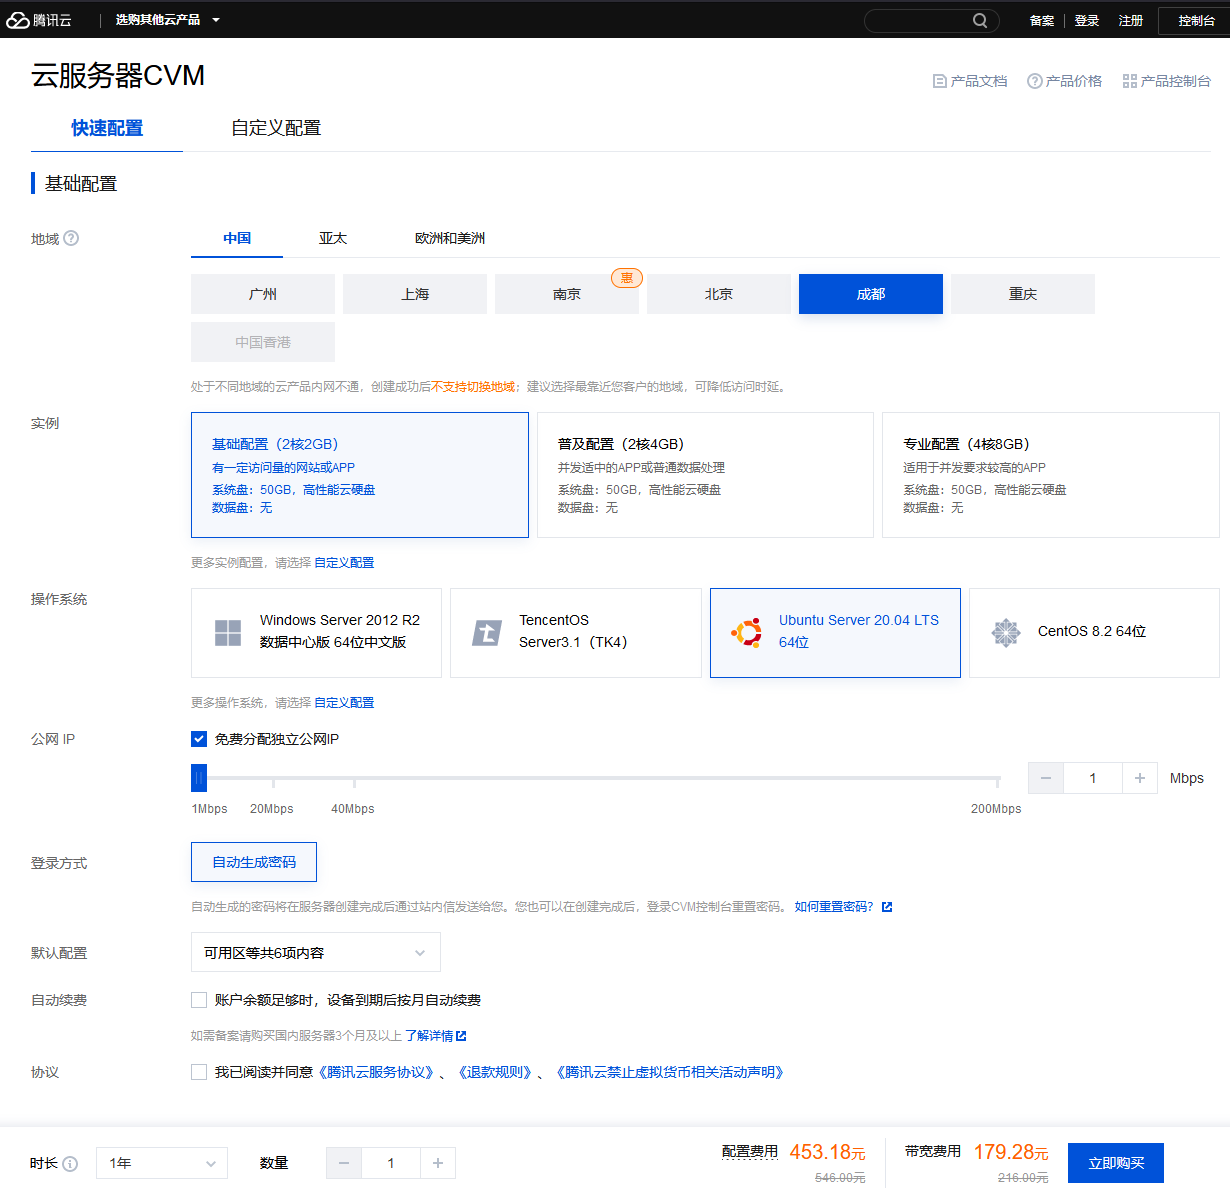Screen dimensions: 1230x1196
Task: Click the quantity input field
Action: point(391,1163)
